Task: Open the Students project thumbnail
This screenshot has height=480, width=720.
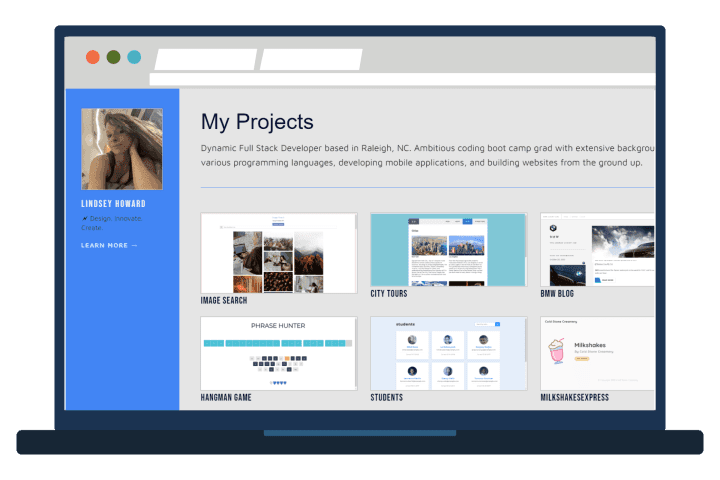Action: (x=449, y=353)
